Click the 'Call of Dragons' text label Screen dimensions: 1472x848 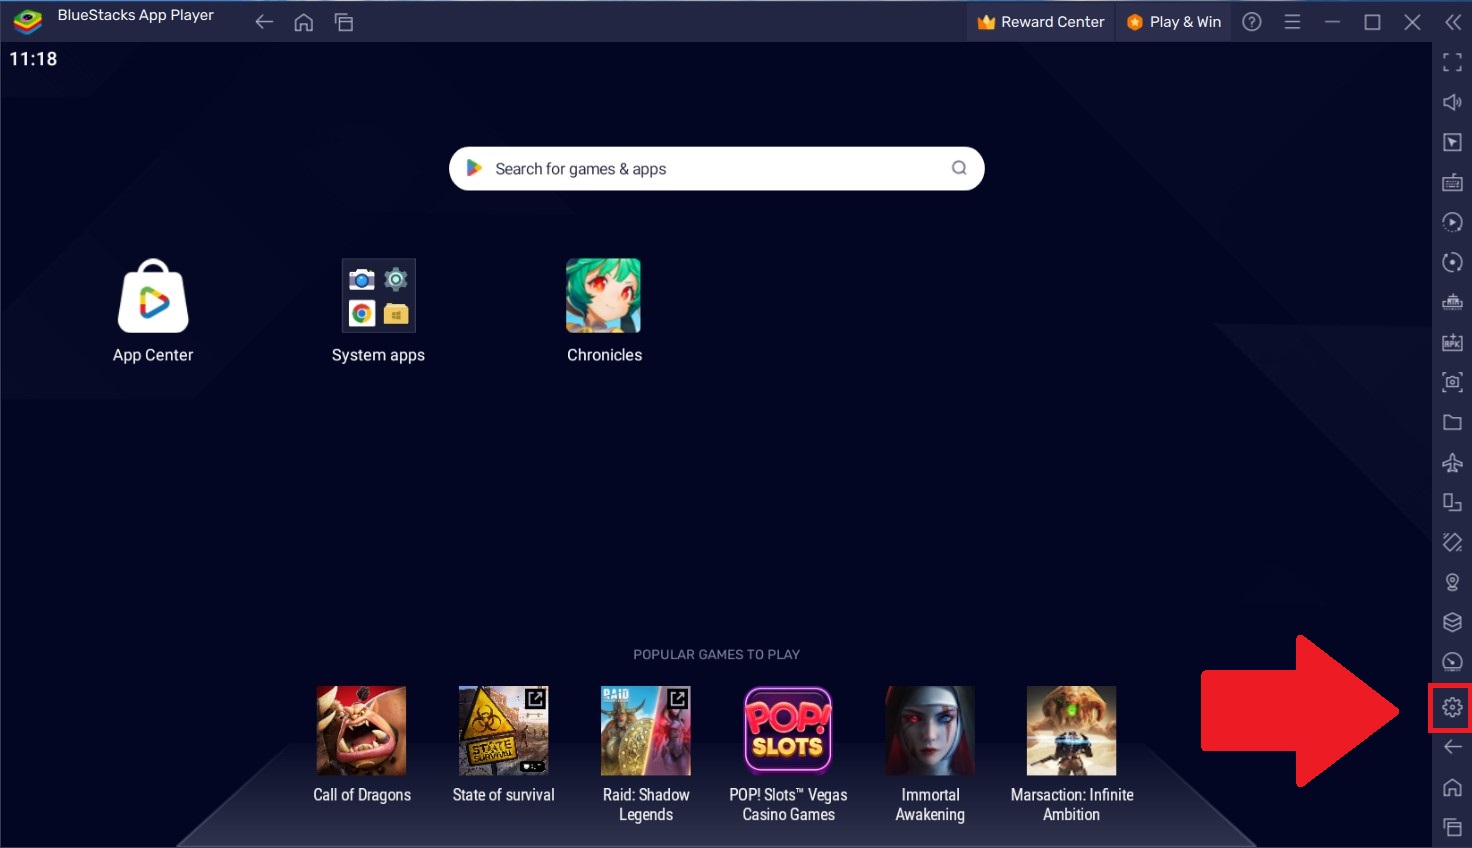362,795
